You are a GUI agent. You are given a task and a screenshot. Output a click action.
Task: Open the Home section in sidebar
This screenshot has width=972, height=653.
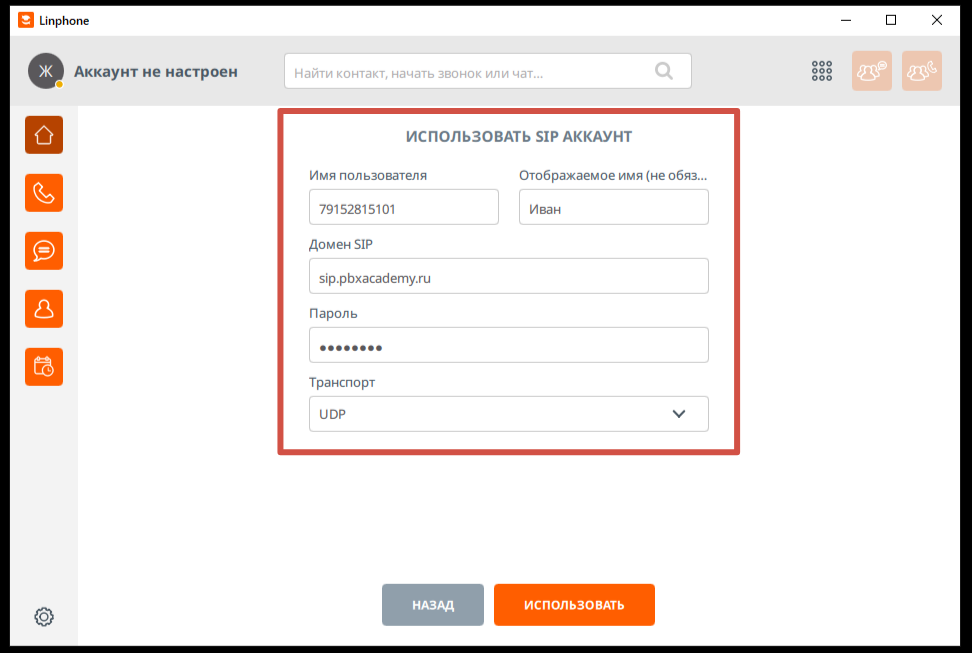pyautogui.click(x=44, y=135)
